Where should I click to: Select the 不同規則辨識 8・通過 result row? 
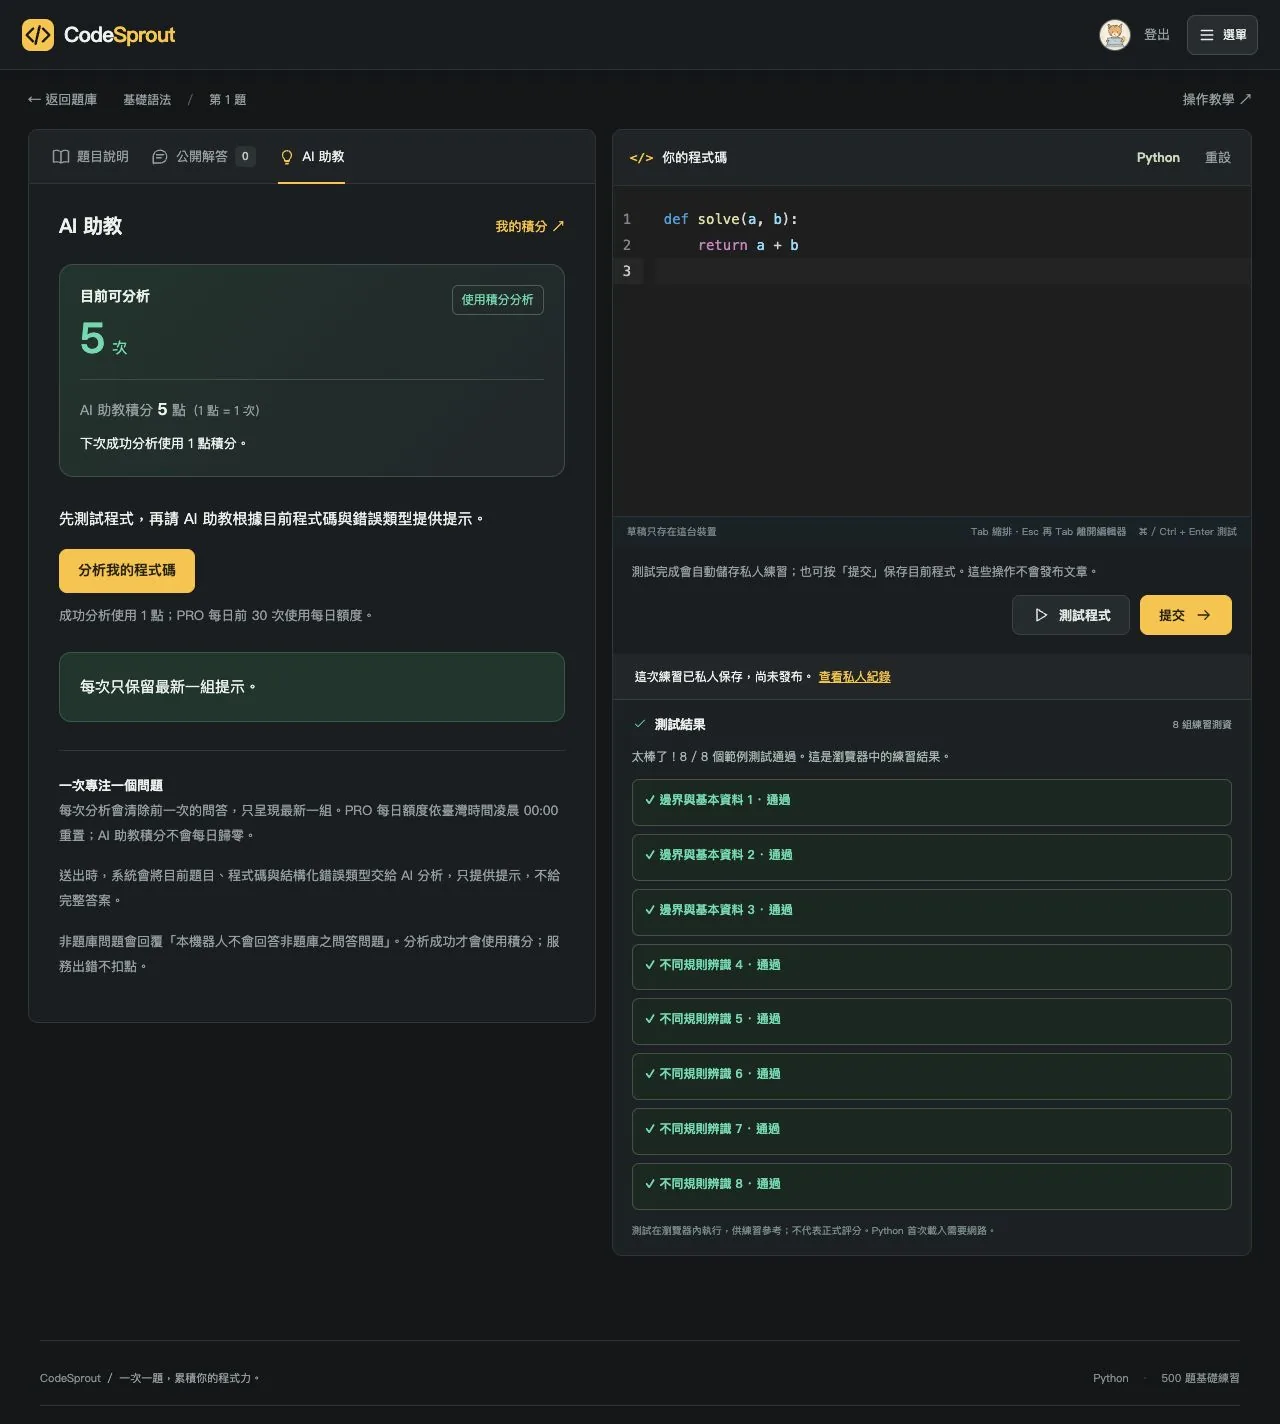(x=932, y=1186)
